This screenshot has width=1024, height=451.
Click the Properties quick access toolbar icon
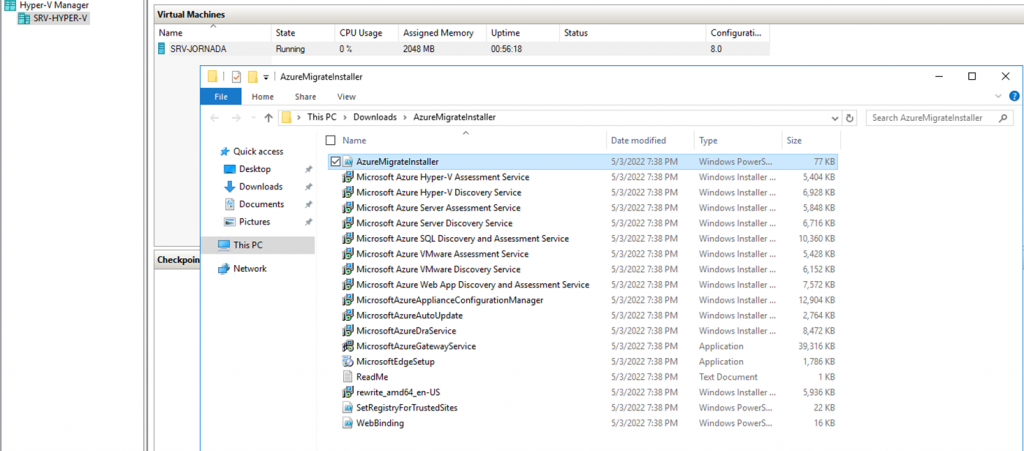(x=236, y=77)
